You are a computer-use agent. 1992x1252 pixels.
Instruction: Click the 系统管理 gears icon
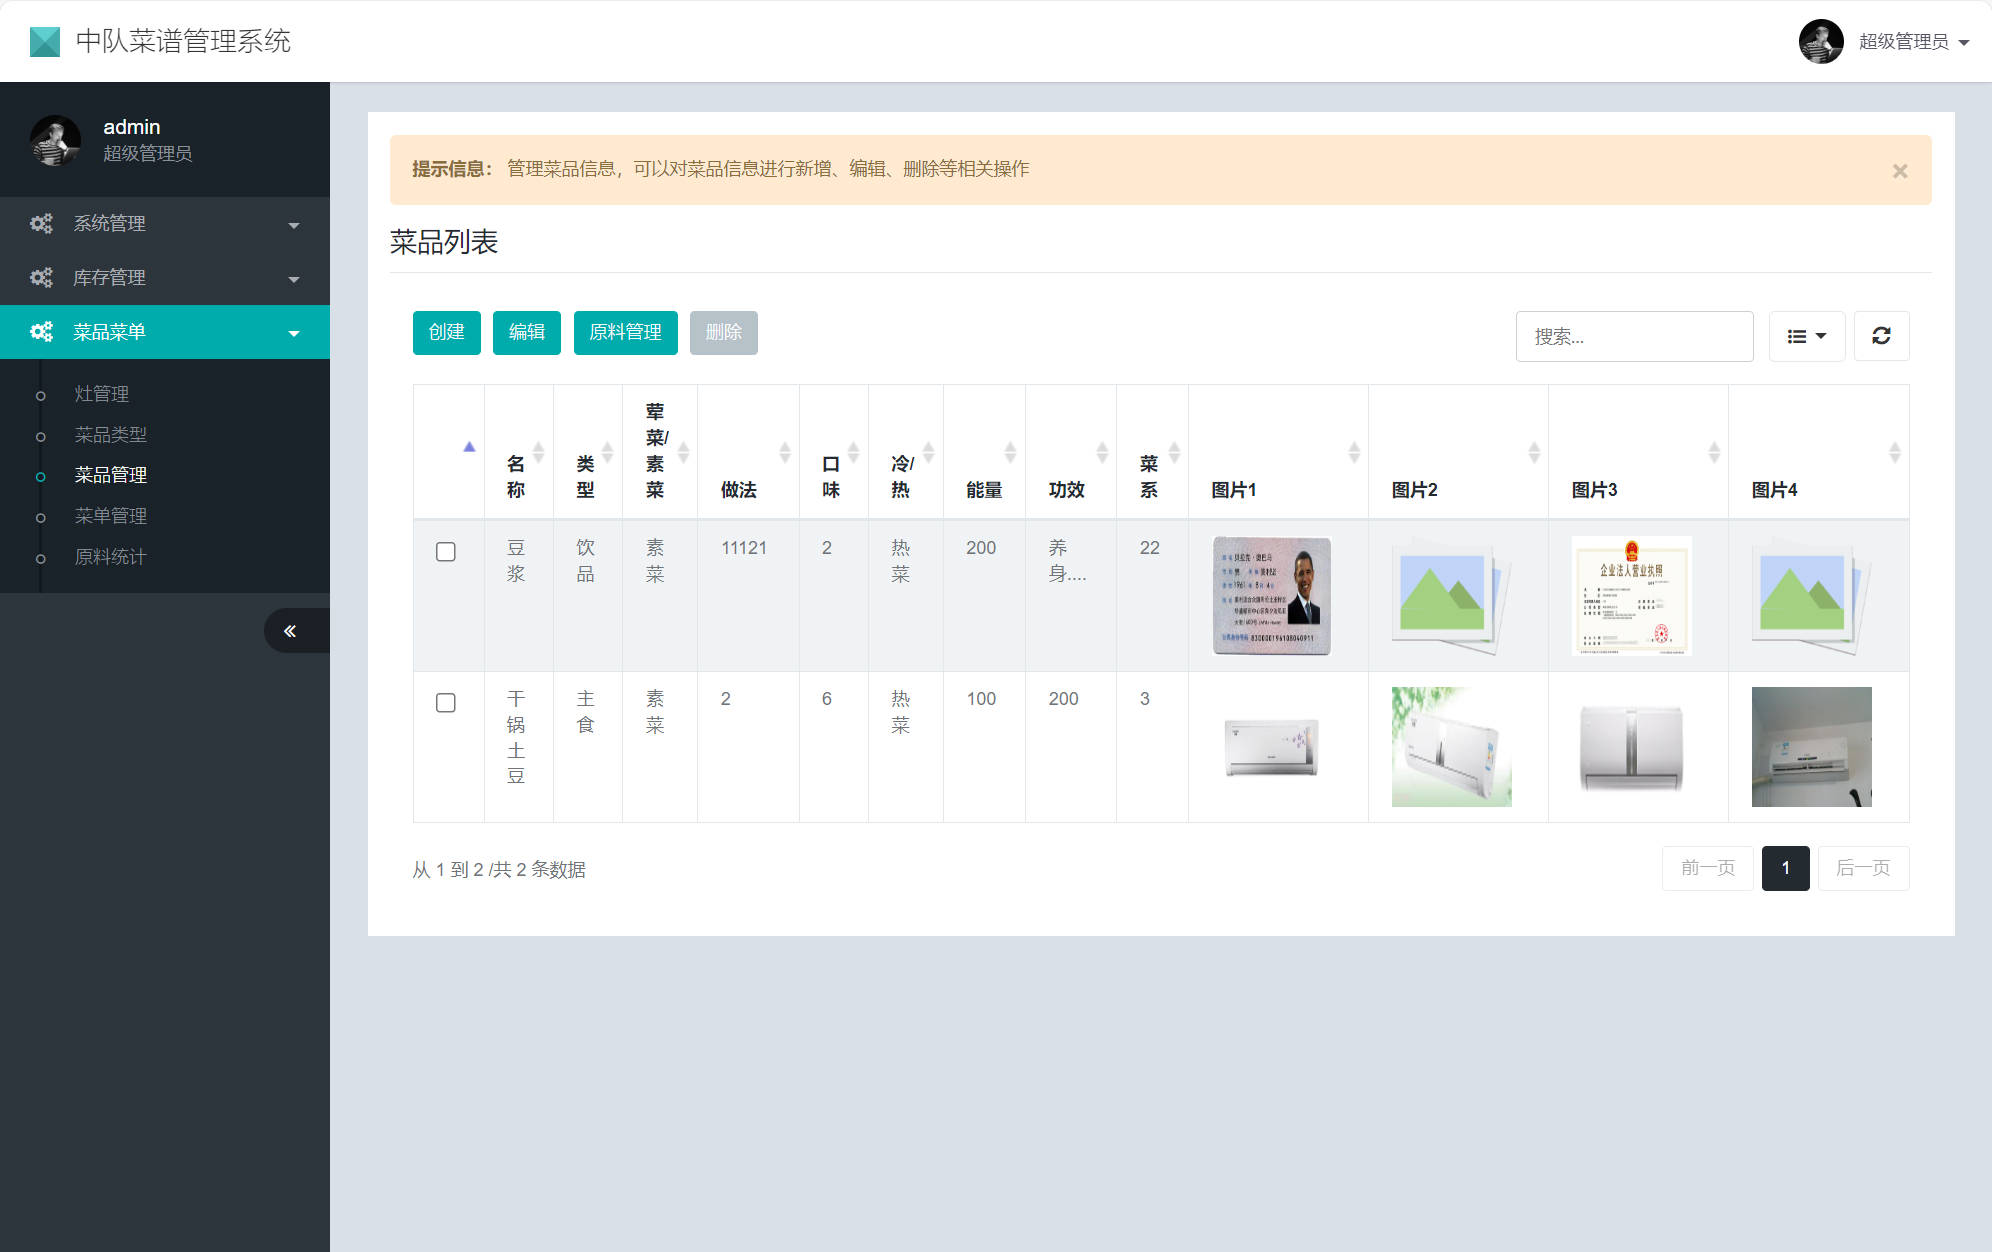pos(41,223)
